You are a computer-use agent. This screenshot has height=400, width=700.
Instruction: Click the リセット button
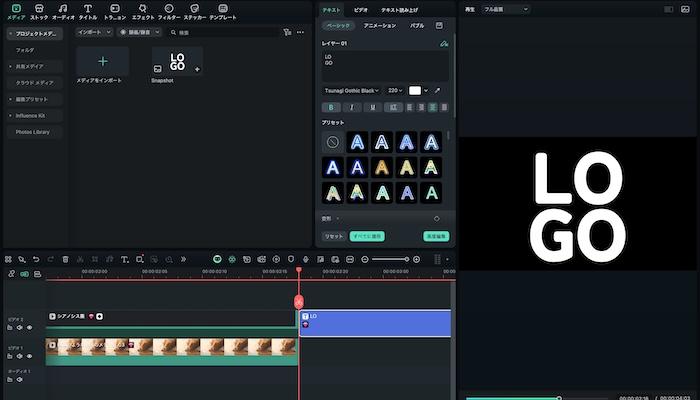click(332, 236)
